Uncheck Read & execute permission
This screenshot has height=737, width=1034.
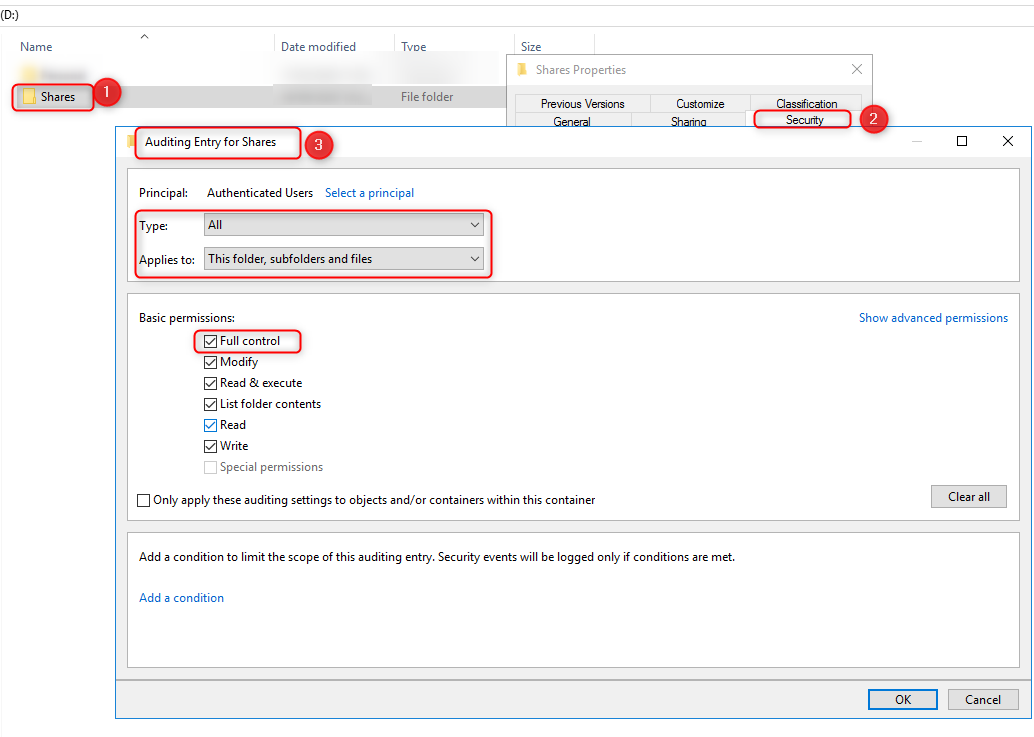click(210, 384)
